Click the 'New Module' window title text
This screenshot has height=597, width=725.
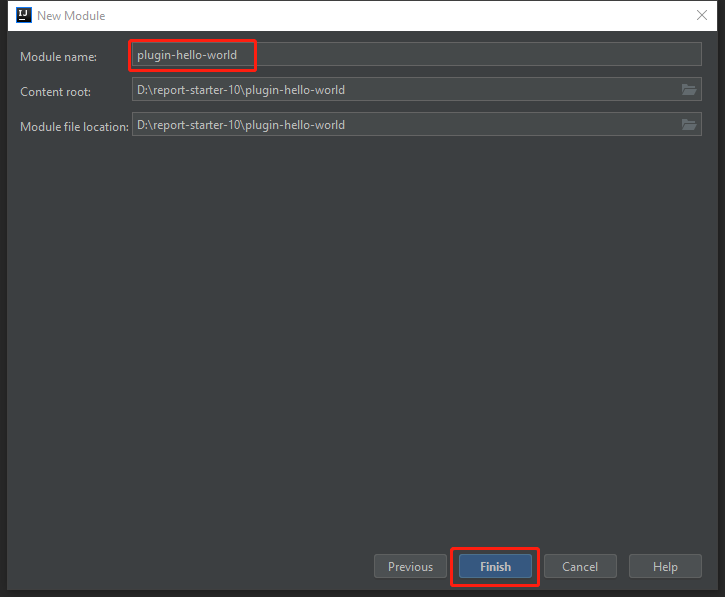[x=71, y=16]
